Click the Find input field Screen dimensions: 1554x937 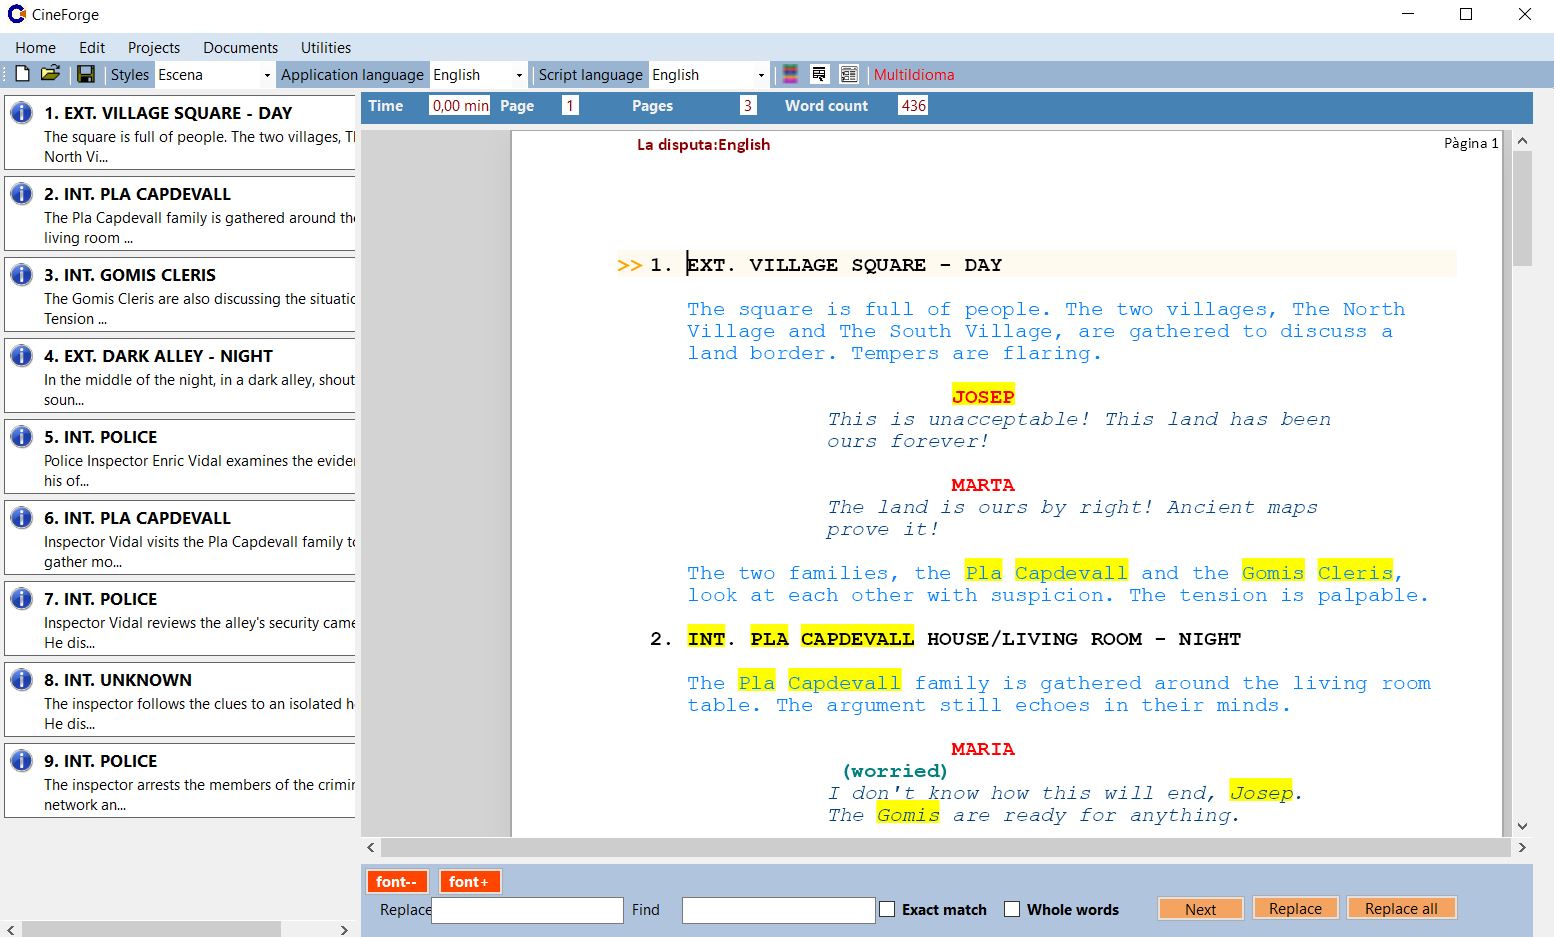[778, 910]
